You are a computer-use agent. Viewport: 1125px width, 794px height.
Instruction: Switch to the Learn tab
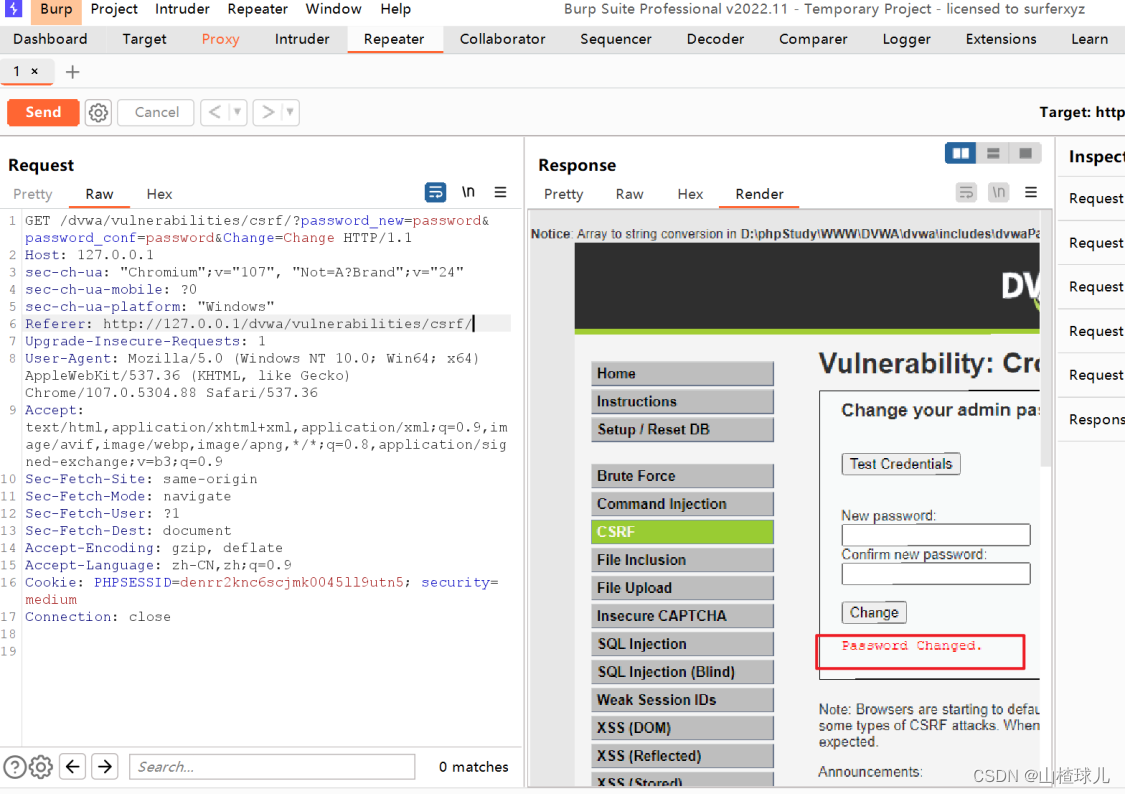[1089, 39]
